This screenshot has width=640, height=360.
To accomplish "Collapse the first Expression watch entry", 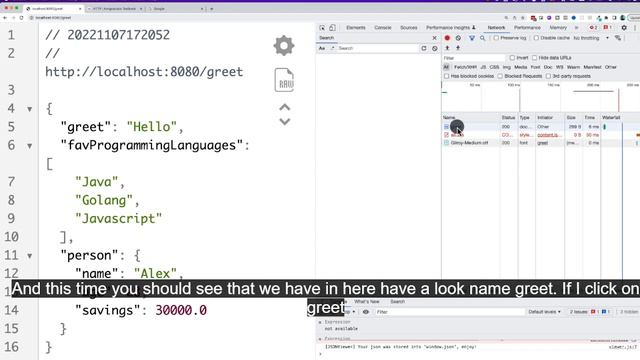I will (x=320, y=322).
